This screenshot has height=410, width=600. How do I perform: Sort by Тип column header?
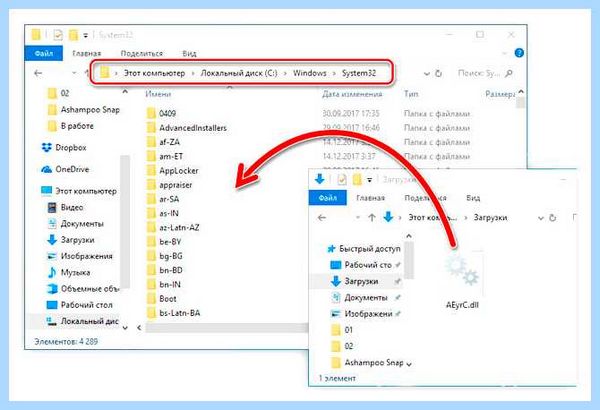411,94
